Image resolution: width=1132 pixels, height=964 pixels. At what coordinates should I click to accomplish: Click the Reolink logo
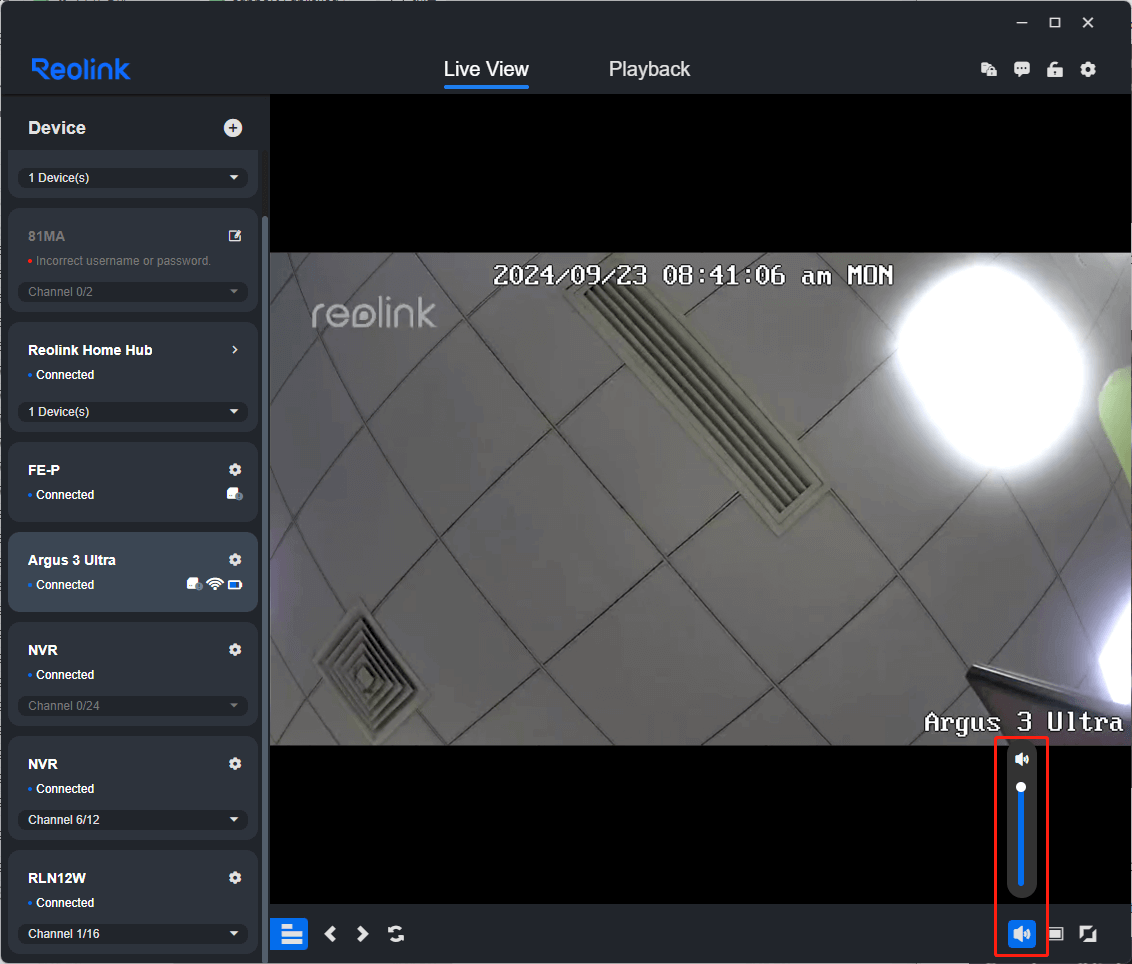(81, 69)
